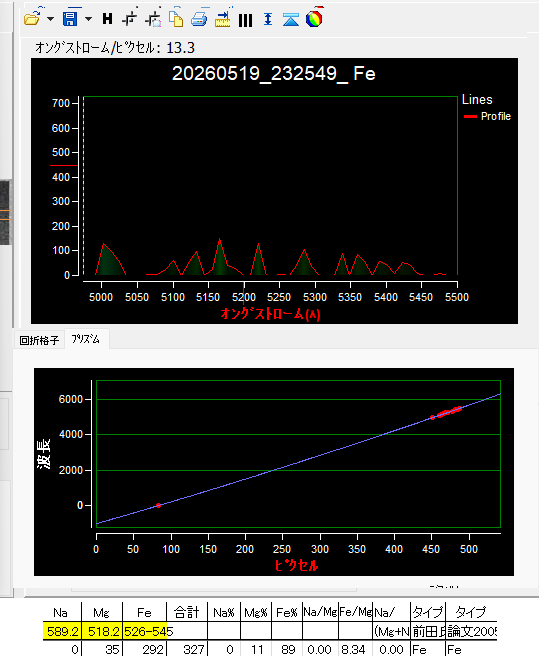Click the crosshair with pink box icon
The image size is (539, 664).
(153, 19)
